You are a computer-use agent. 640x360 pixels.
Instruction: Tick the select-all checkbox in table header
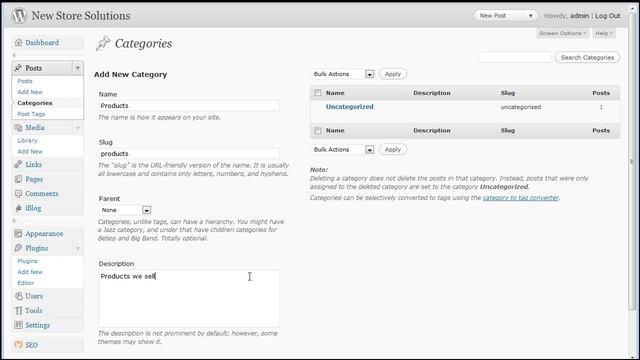pos(318,93)
